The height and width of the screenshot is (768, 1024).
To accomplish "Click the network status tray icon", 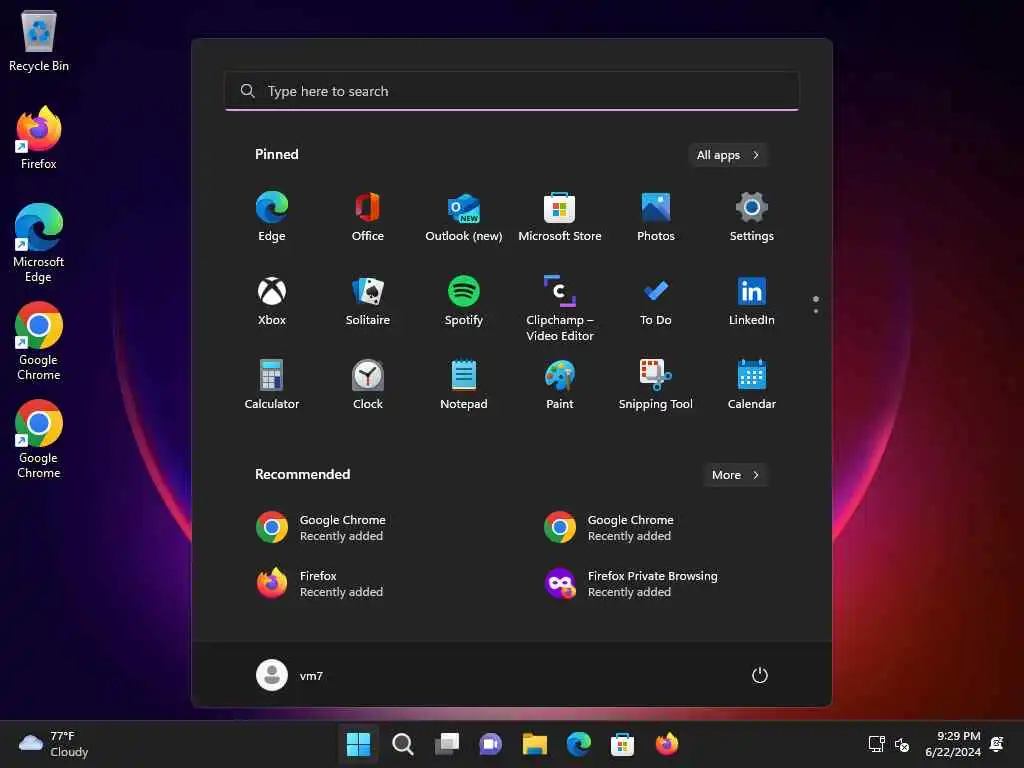I will tap(876, 744).
